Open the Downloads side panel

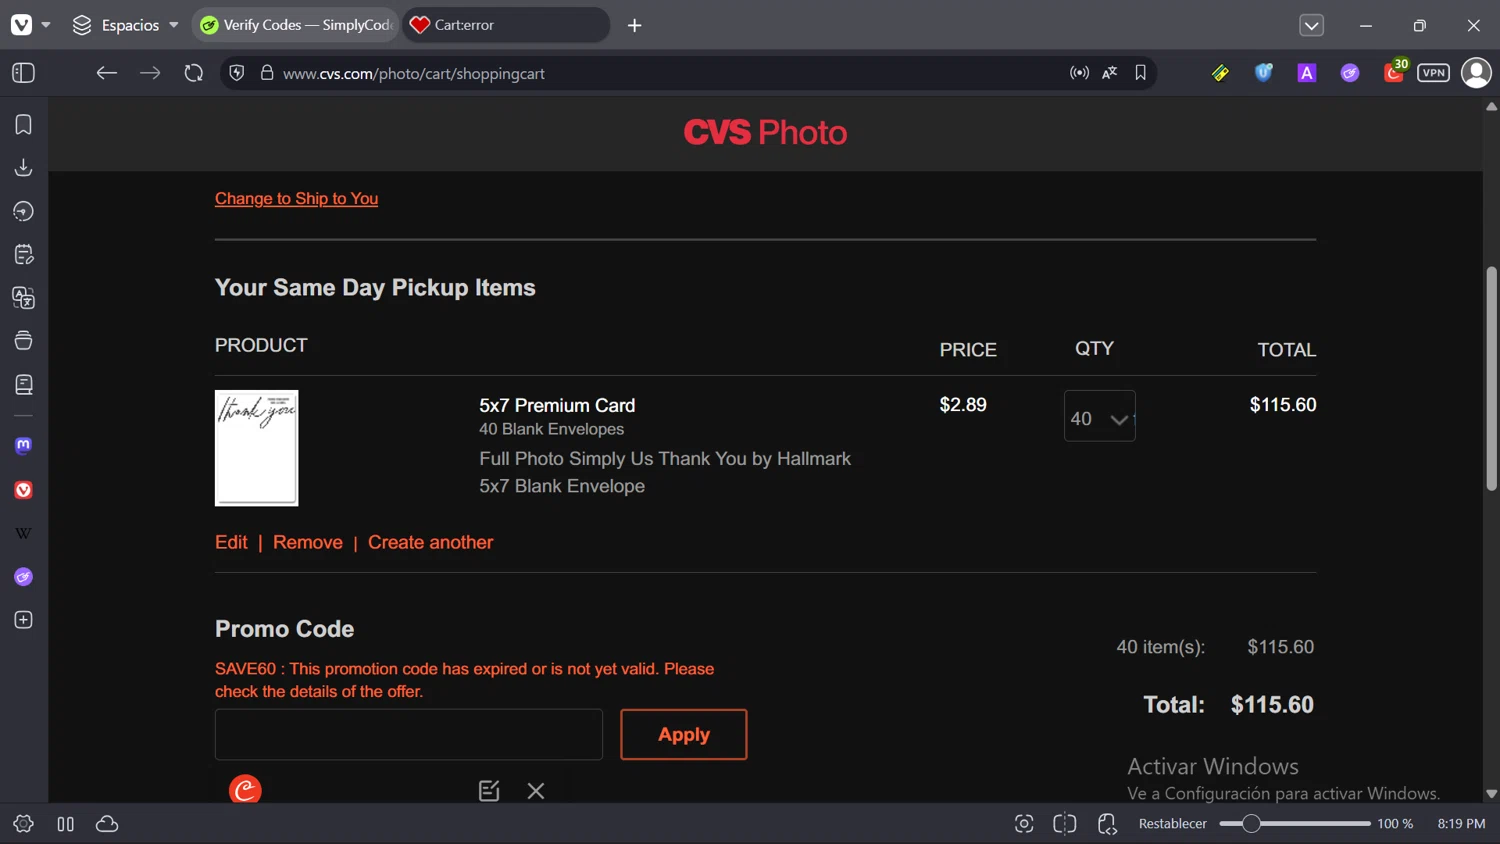pos(24,168)
